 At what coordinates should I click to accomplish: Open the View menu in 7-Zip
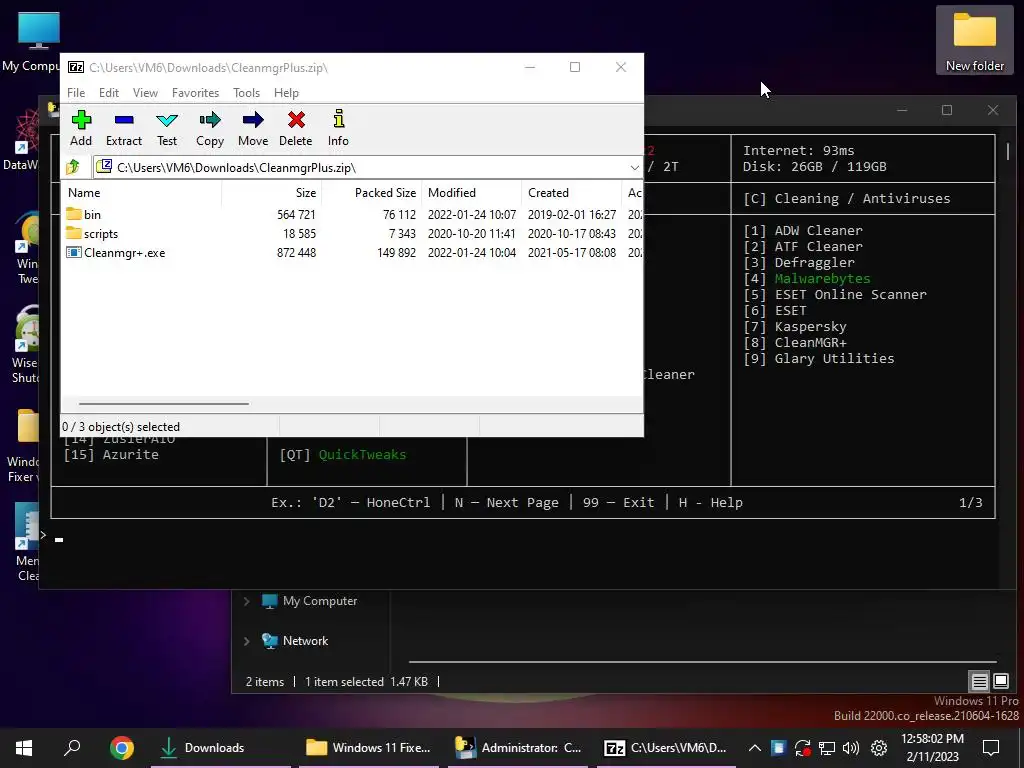145,93
